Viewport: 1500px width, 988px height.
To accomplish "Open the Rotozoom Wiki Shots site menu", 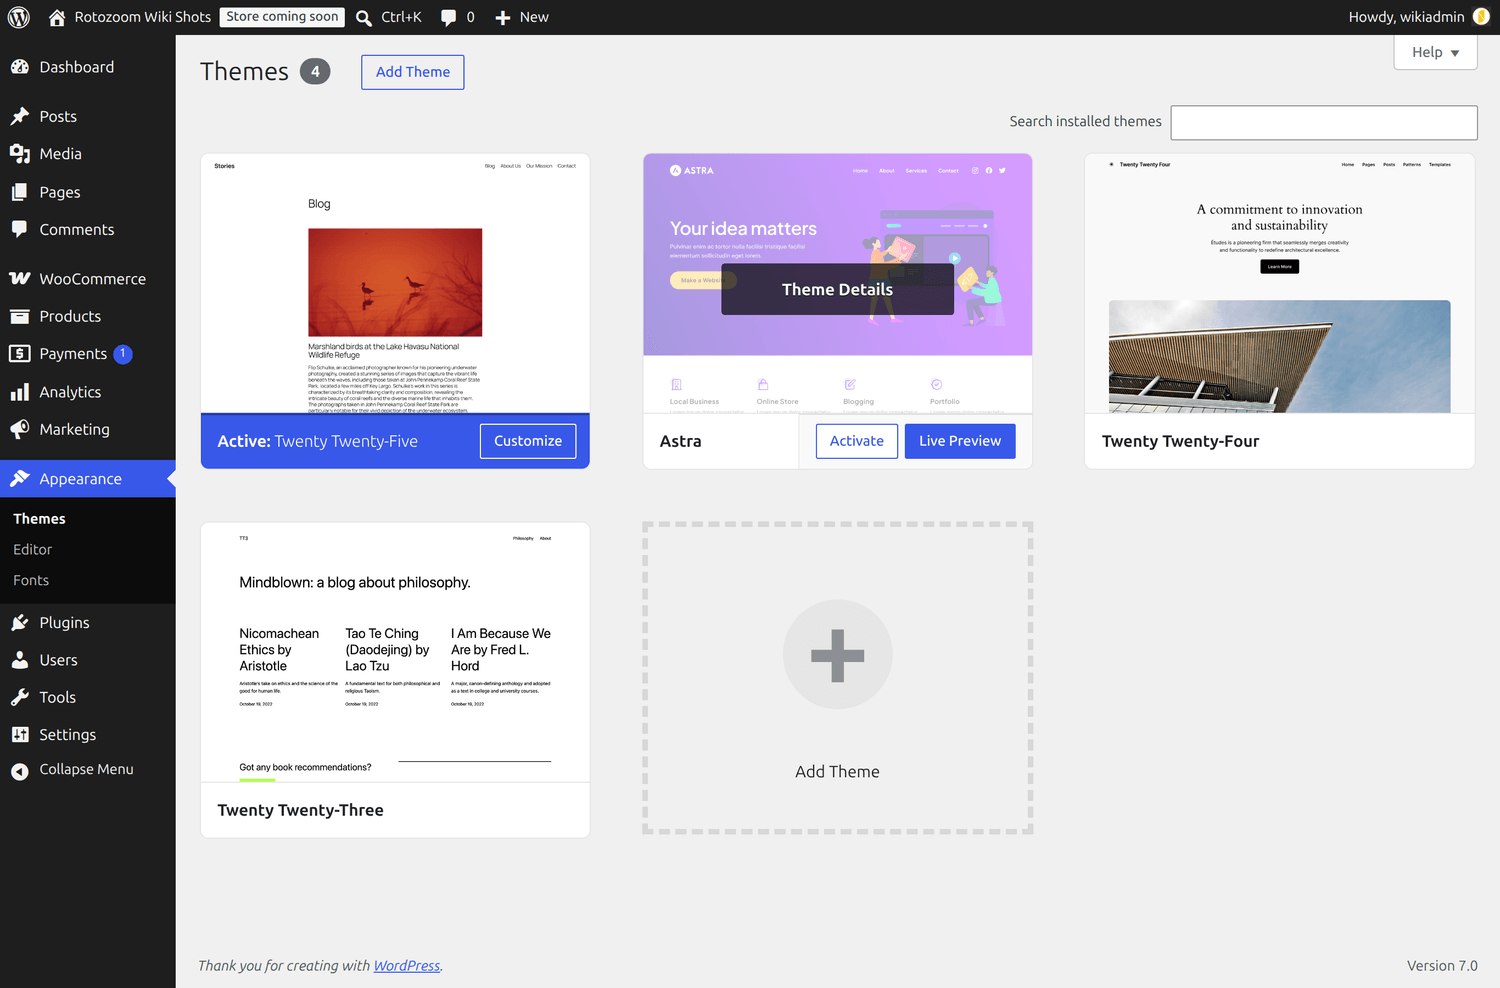I will point(130,17).
